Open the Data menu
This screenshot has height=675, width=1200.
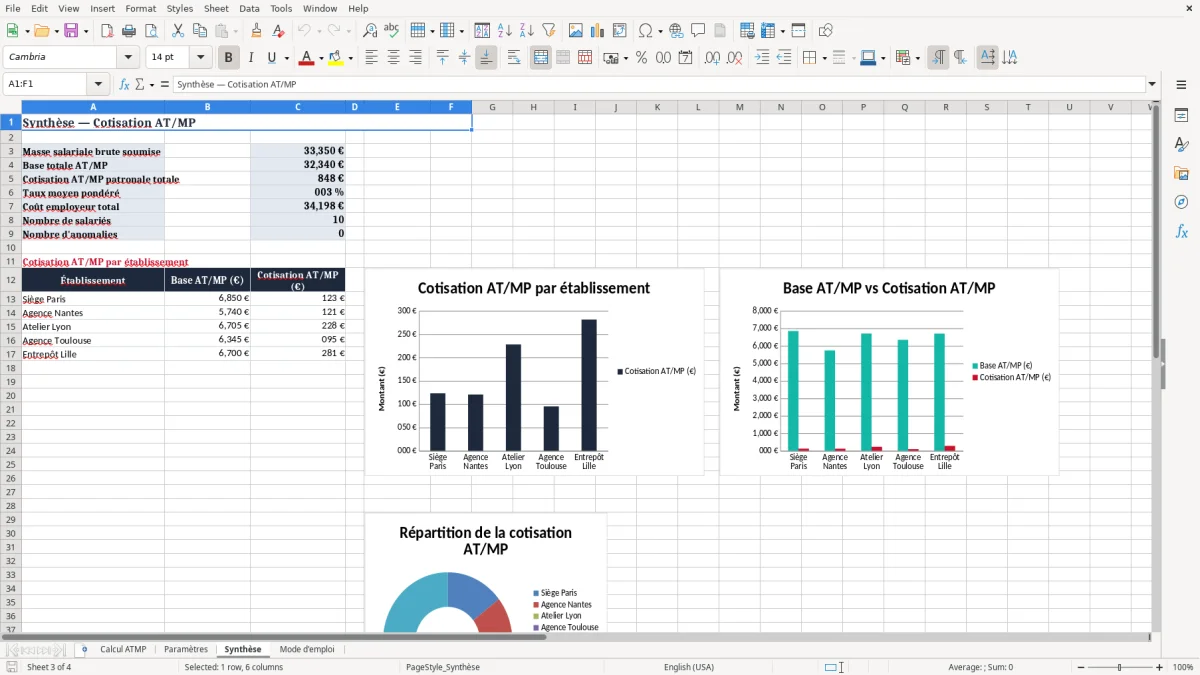pos(249,8)
